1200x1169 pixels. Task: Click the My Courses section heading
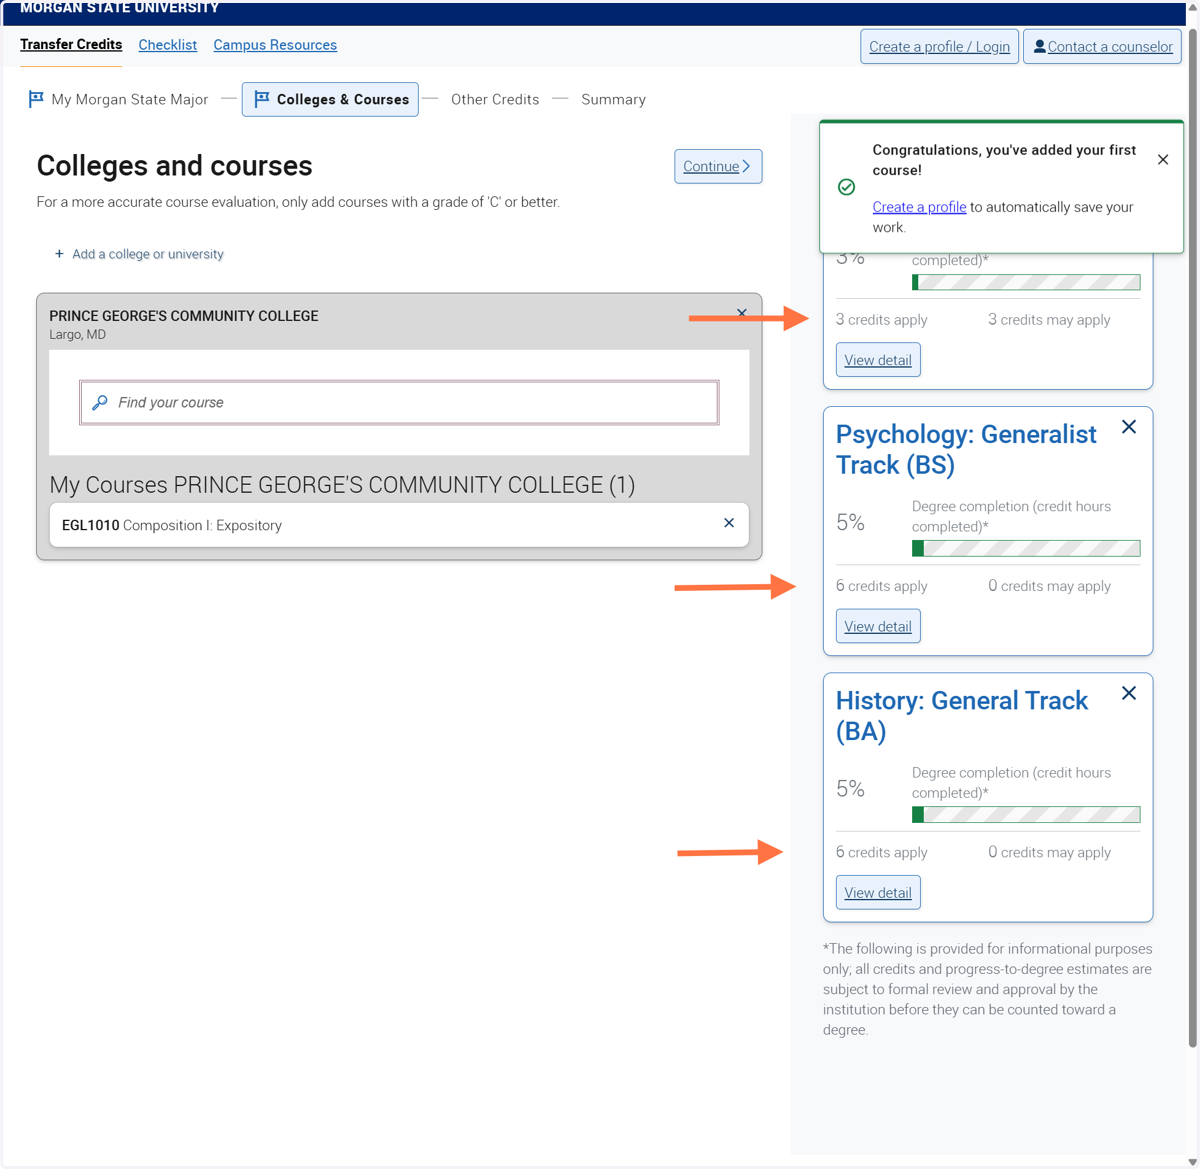coord(342,484)
